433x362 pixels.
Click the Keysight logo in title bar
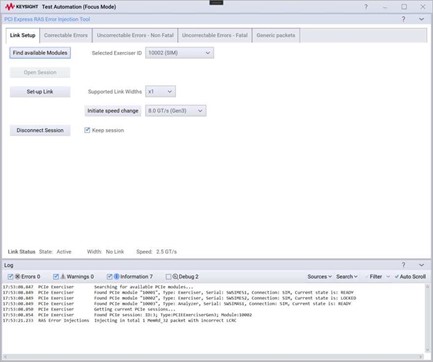pos(22,7)
